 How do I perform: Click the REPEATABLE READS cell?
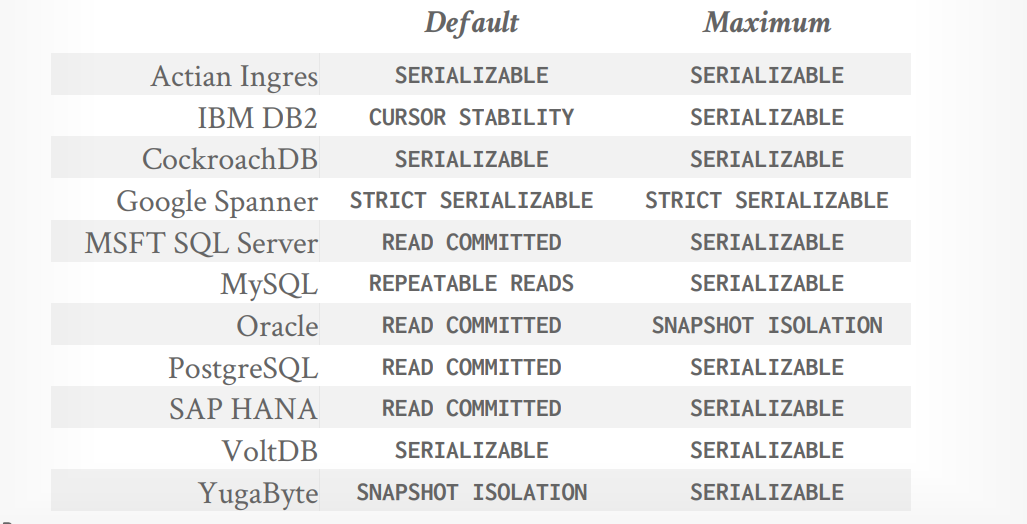pyautogui.click(x=471, y=284)
